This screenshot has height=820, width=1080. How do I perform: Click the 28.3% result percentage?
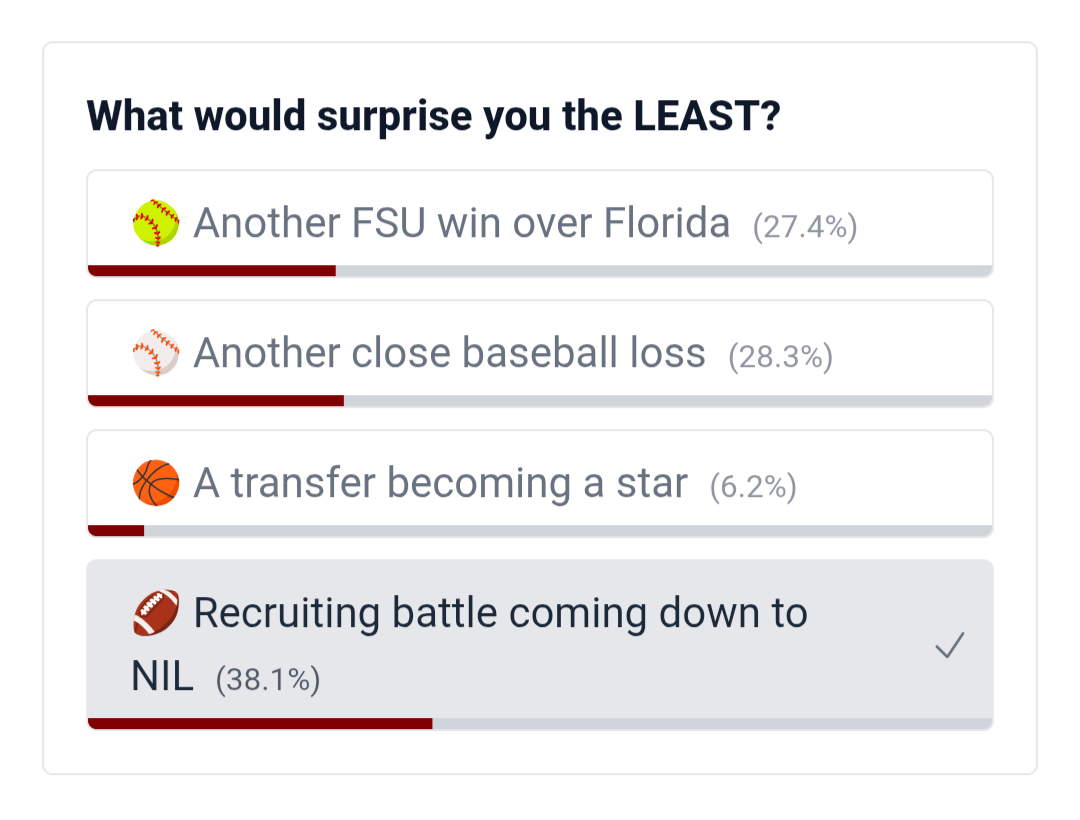tap(780, 357)
